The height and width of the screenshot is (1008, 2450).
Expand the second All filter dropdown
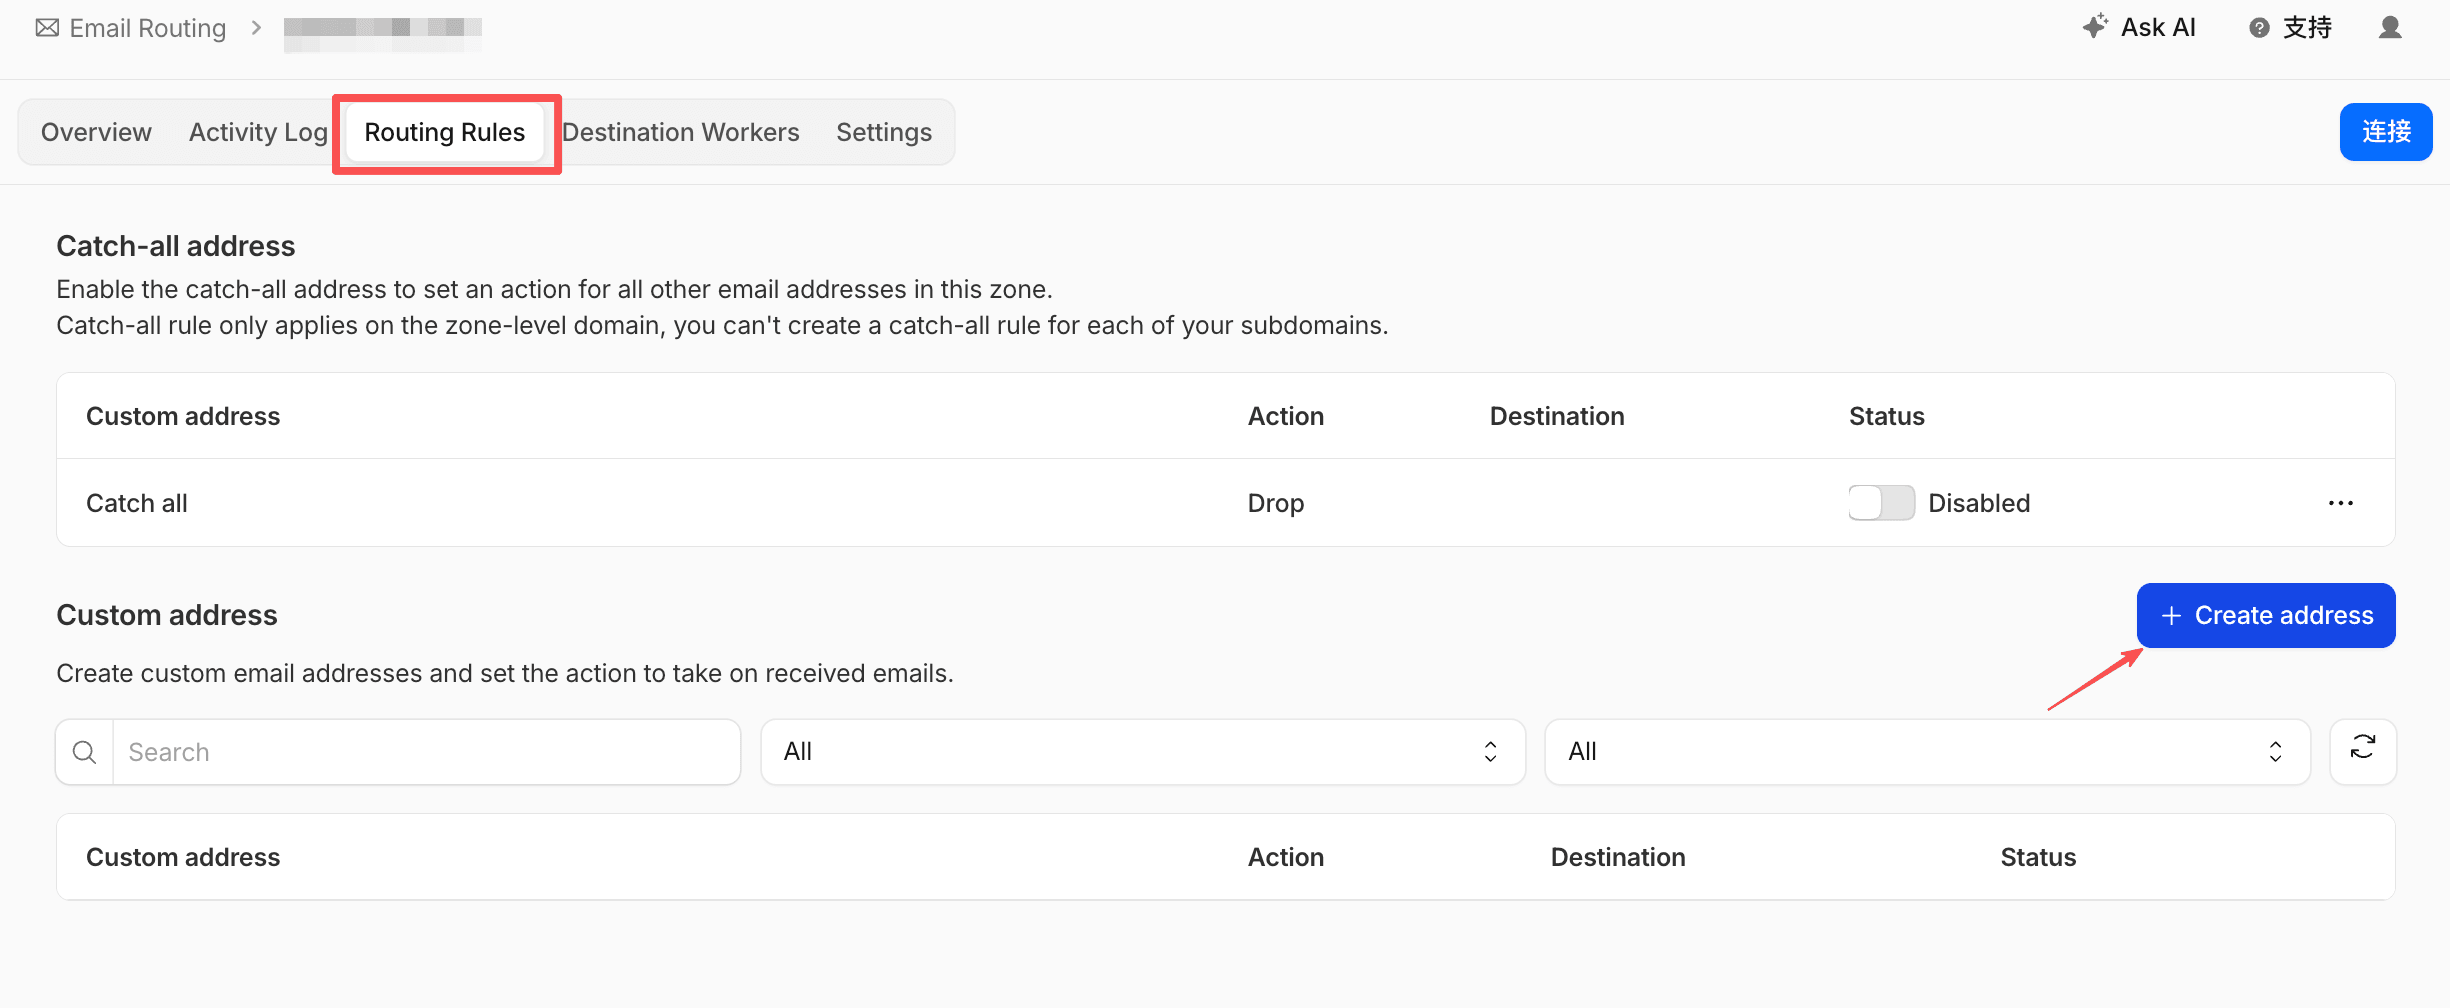(x=1927, y=752)
